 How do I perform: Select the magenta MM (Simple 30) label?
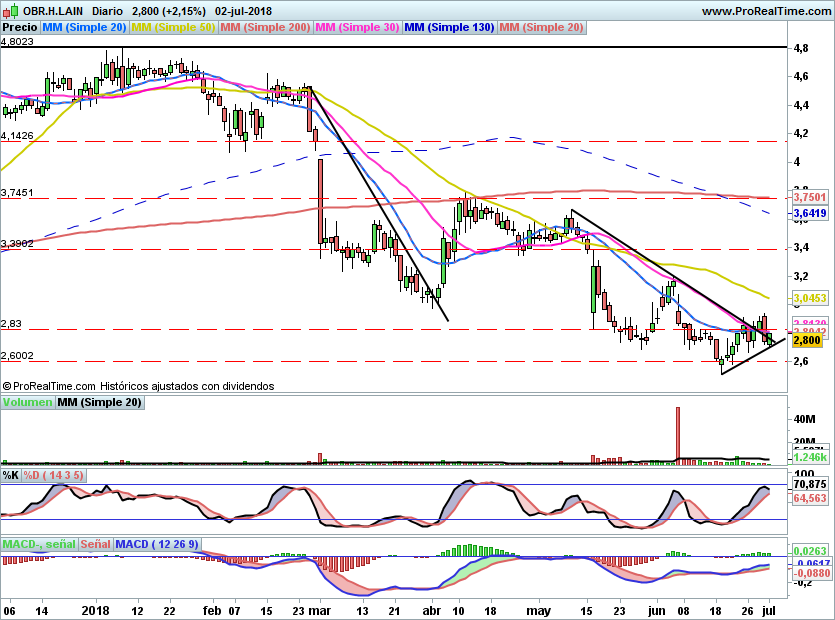(x=357, y=28)
